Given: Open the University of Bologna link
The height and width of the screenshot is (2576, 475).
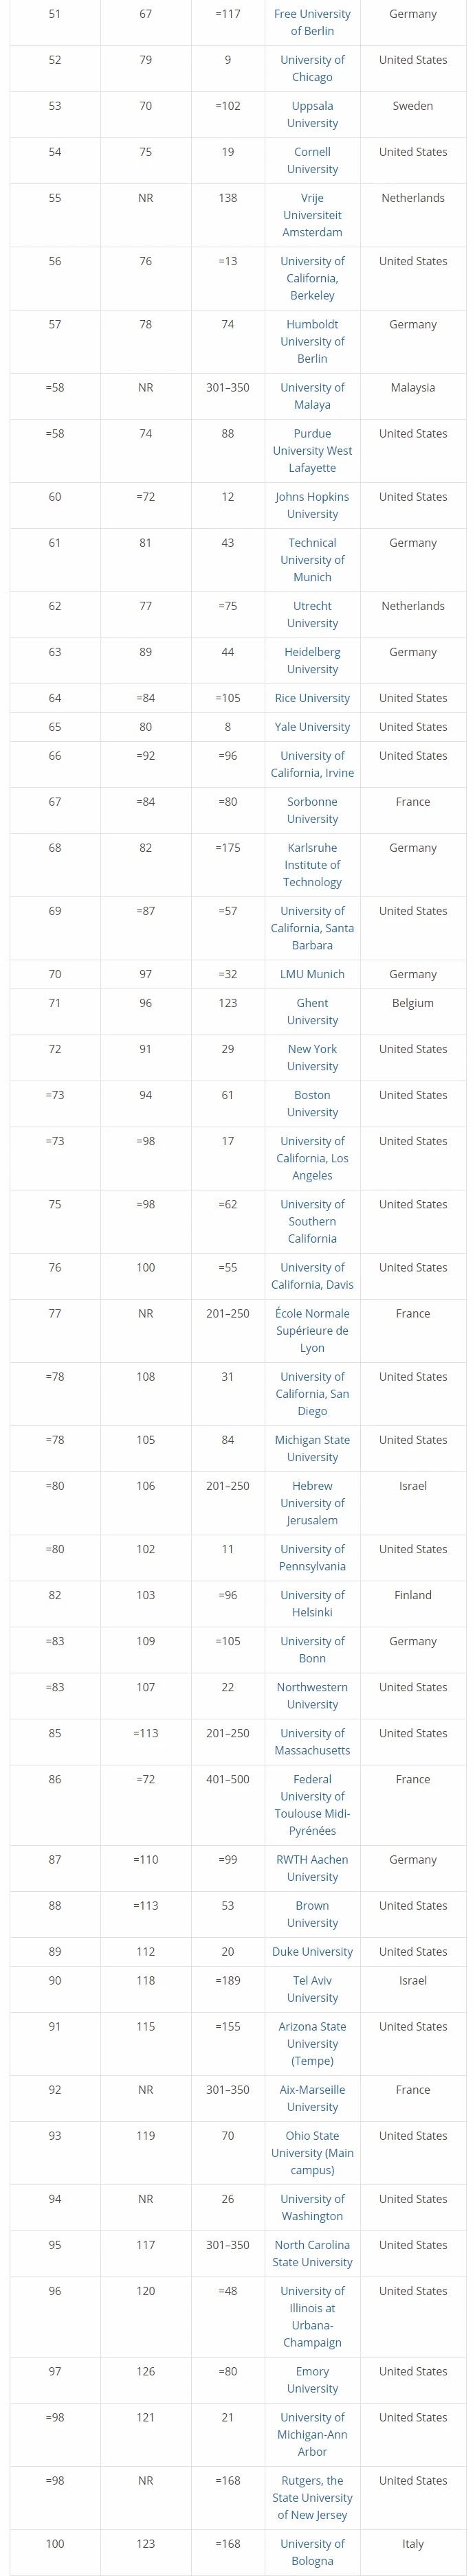Looking at the screenshot, I should pyautogui.click(x=312, y=2552).
